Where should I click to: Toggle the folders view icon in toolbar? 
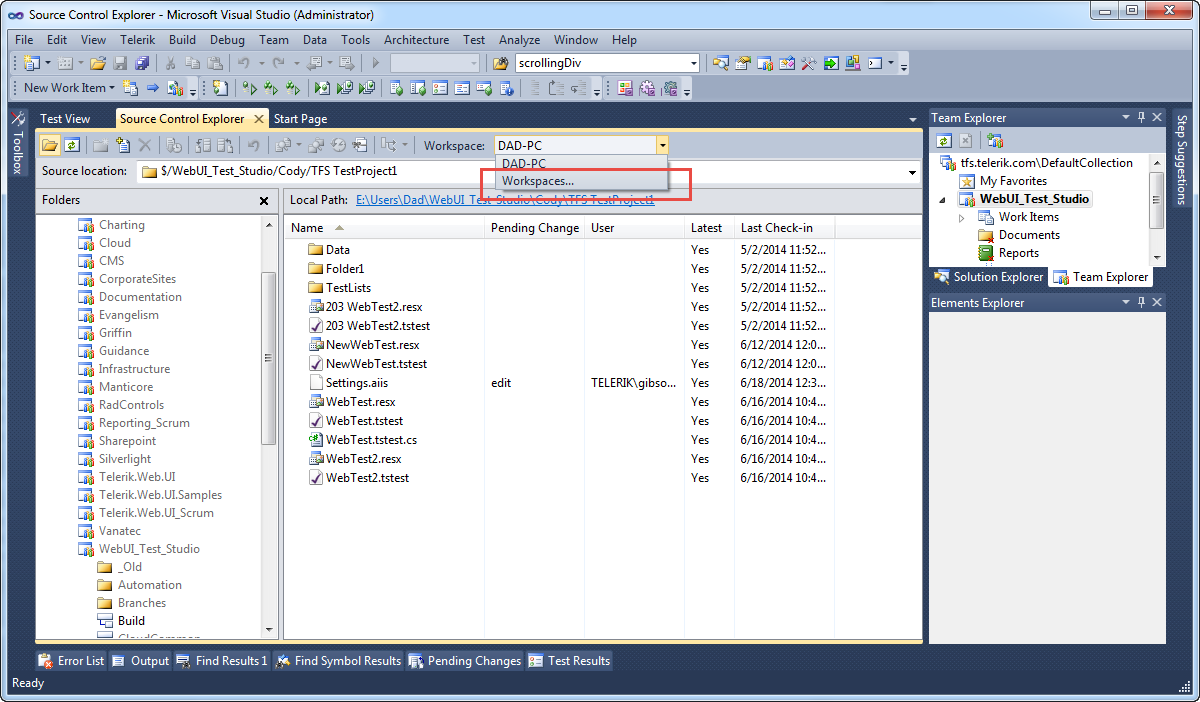coord(50,146)
